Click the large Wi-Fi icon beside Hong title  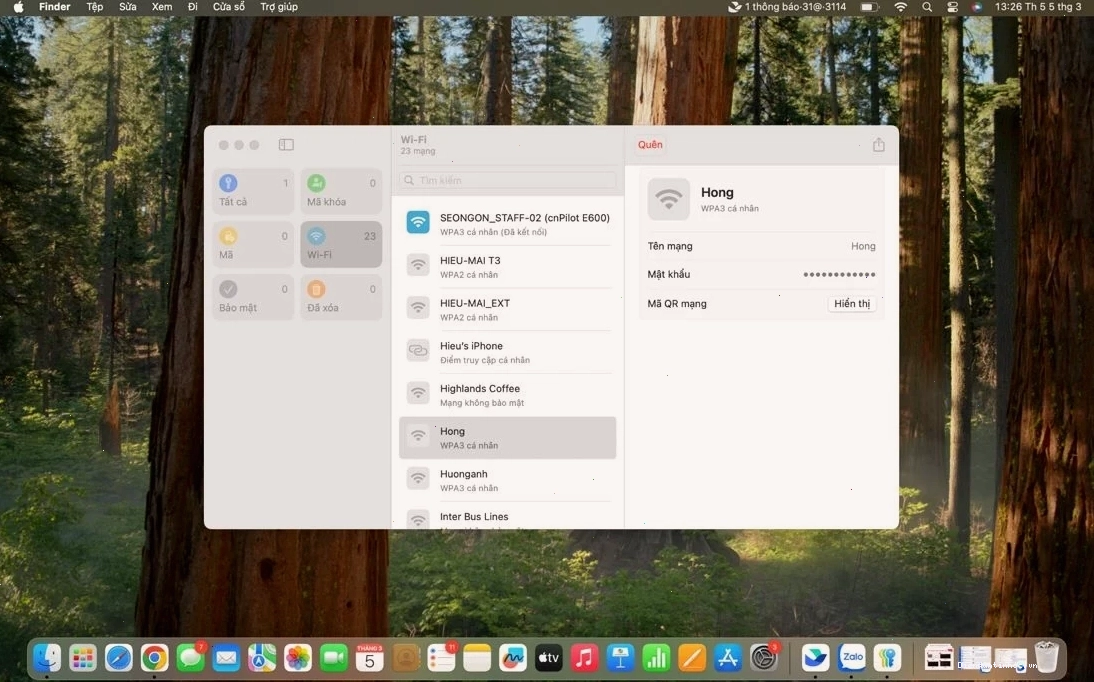tap(668, 199)
